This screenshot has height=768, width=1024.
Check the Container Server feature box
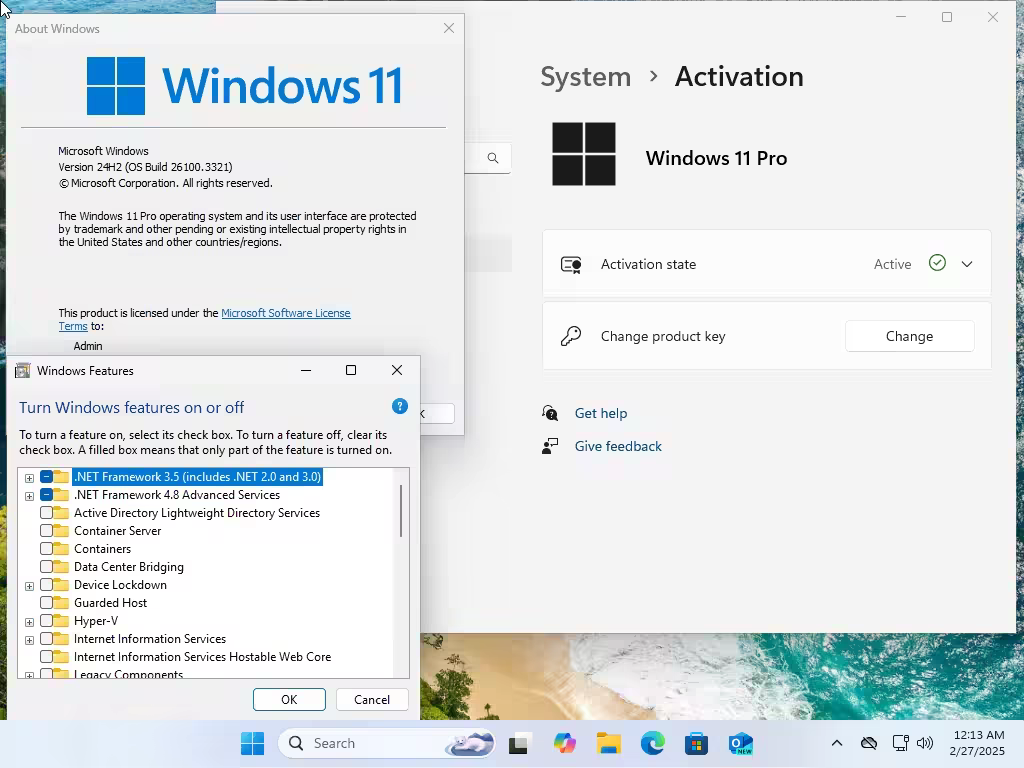(x=46, y=531)
